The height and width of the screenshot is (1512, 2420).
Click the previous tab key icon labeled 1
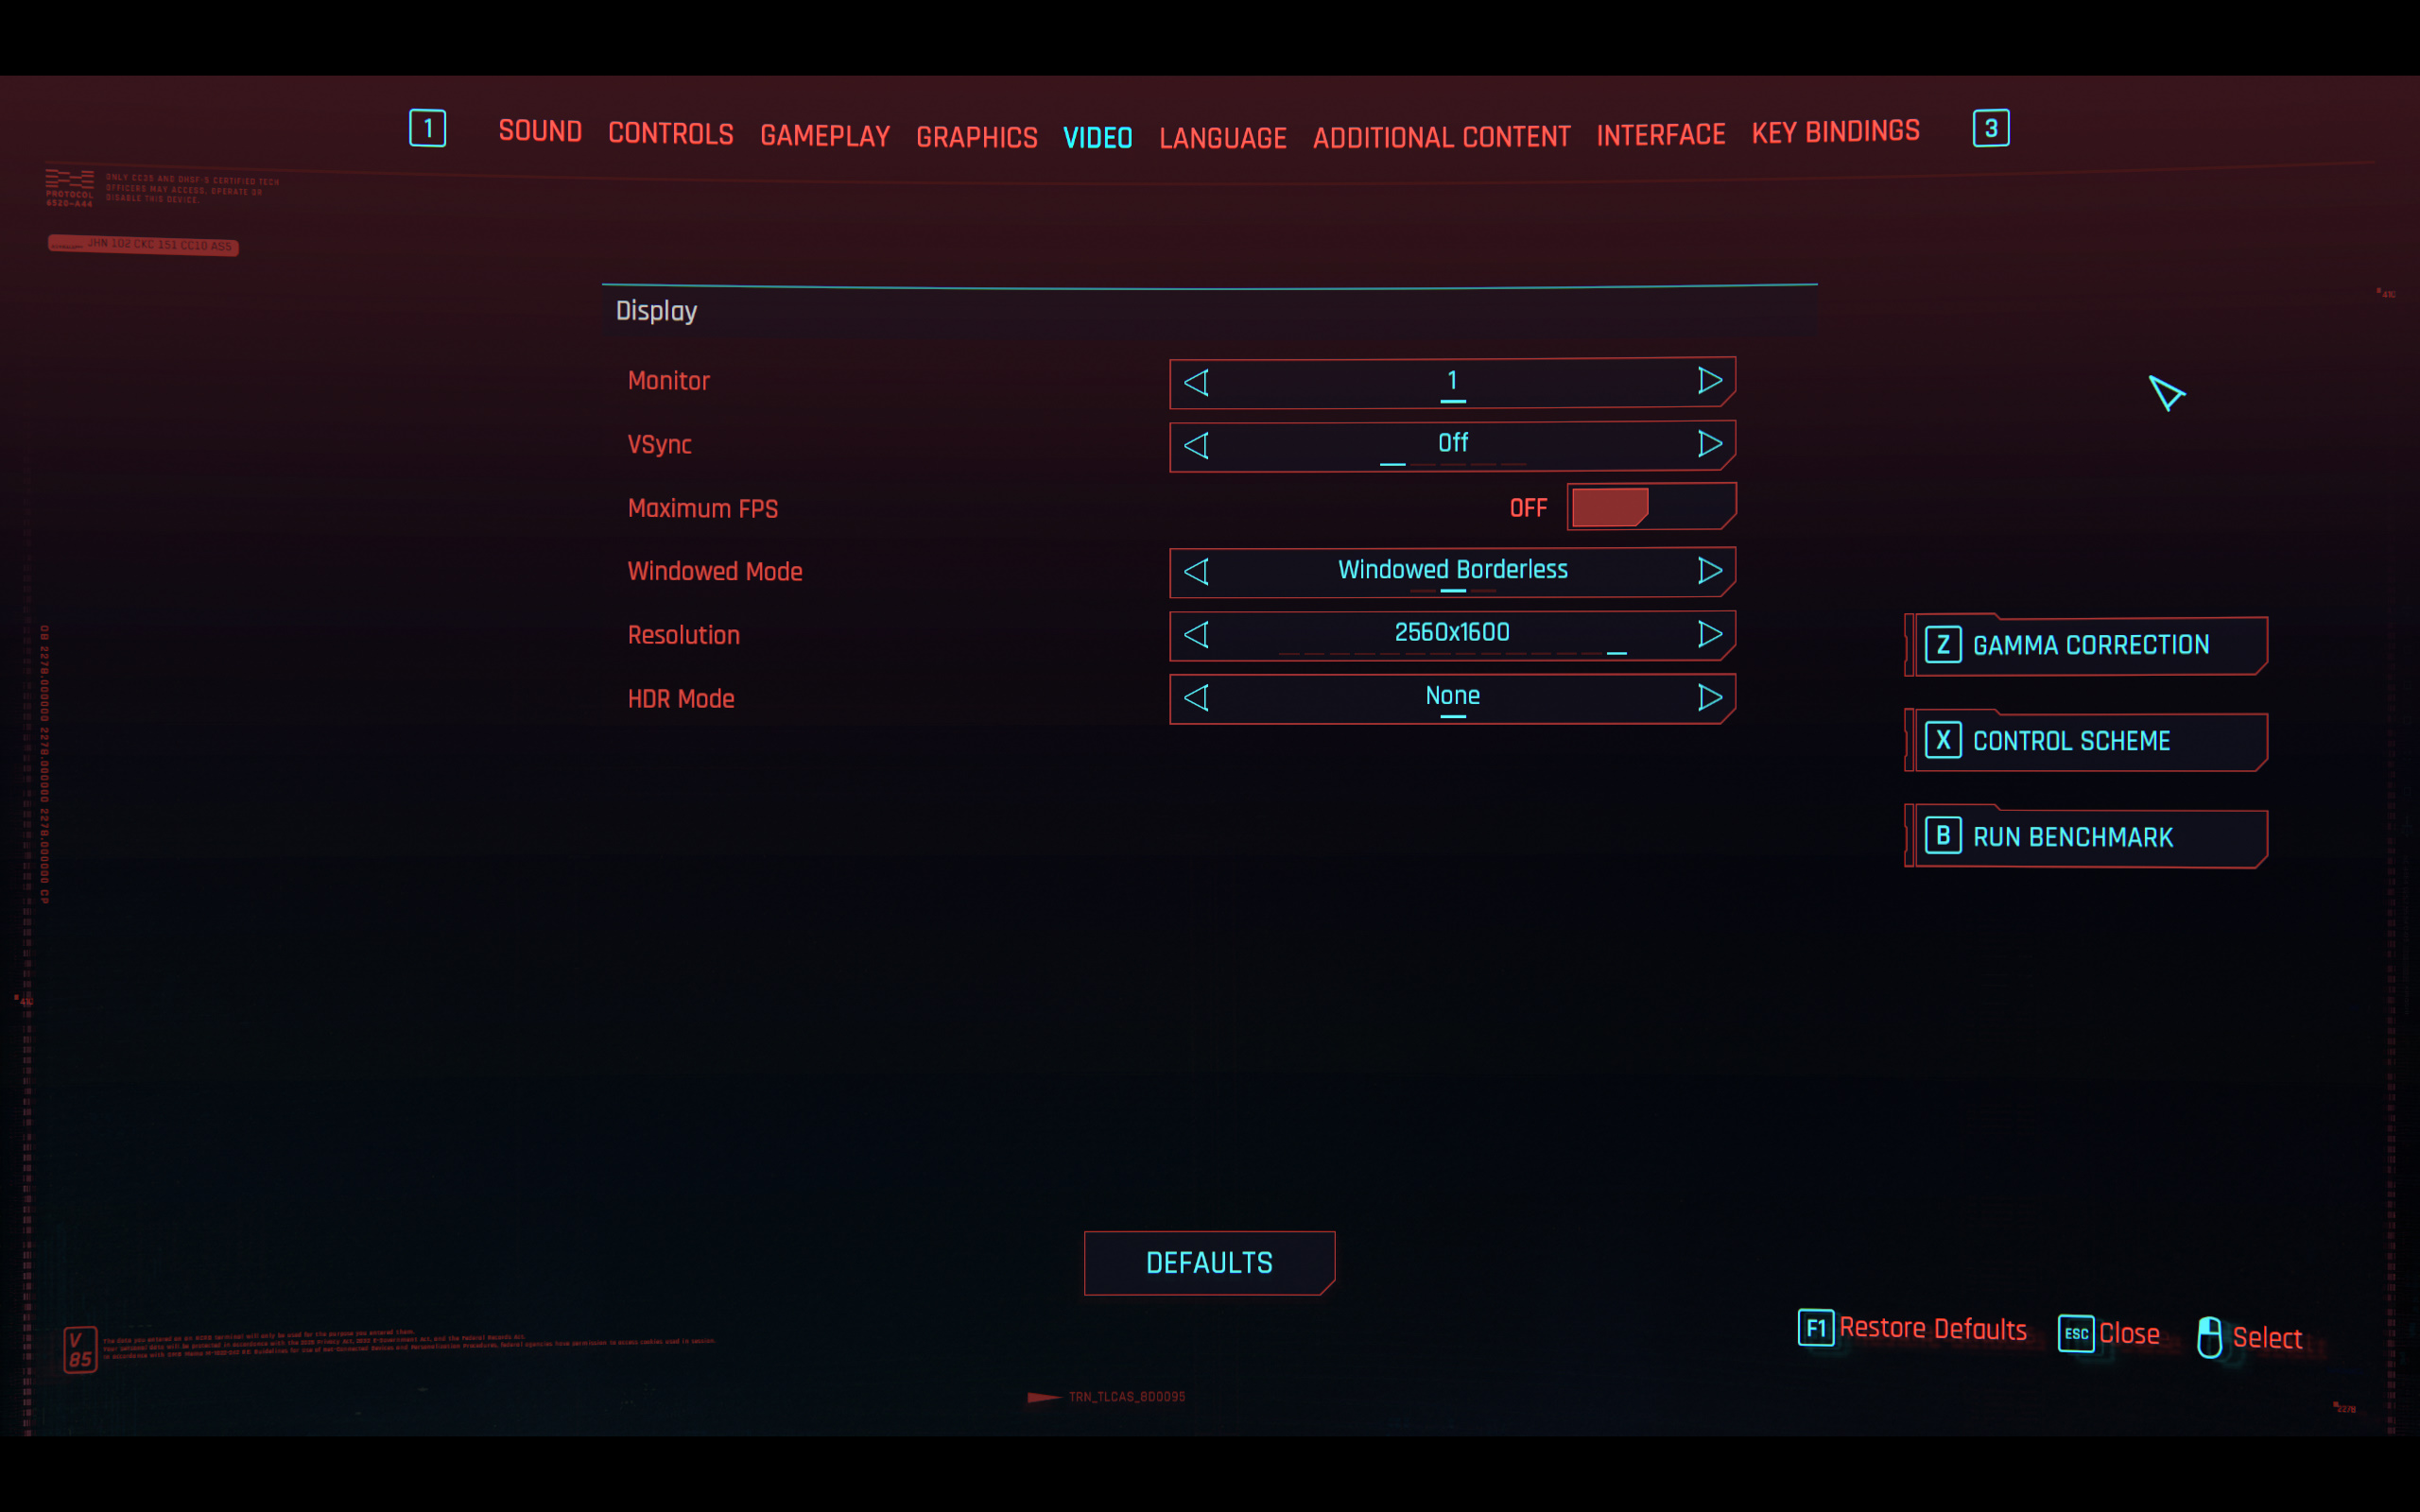428,128
